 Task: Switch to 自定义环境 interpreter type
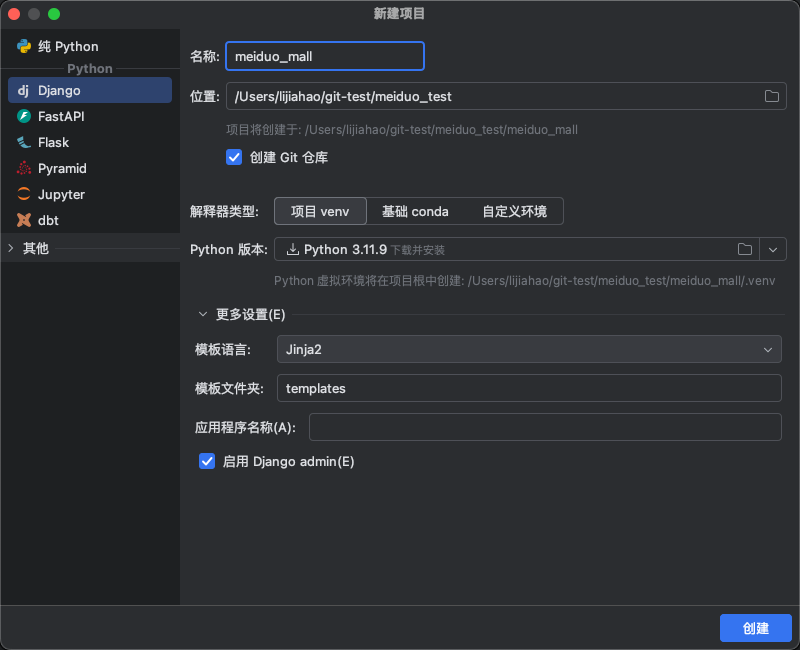pyautogui.click(x=514, y=211)
